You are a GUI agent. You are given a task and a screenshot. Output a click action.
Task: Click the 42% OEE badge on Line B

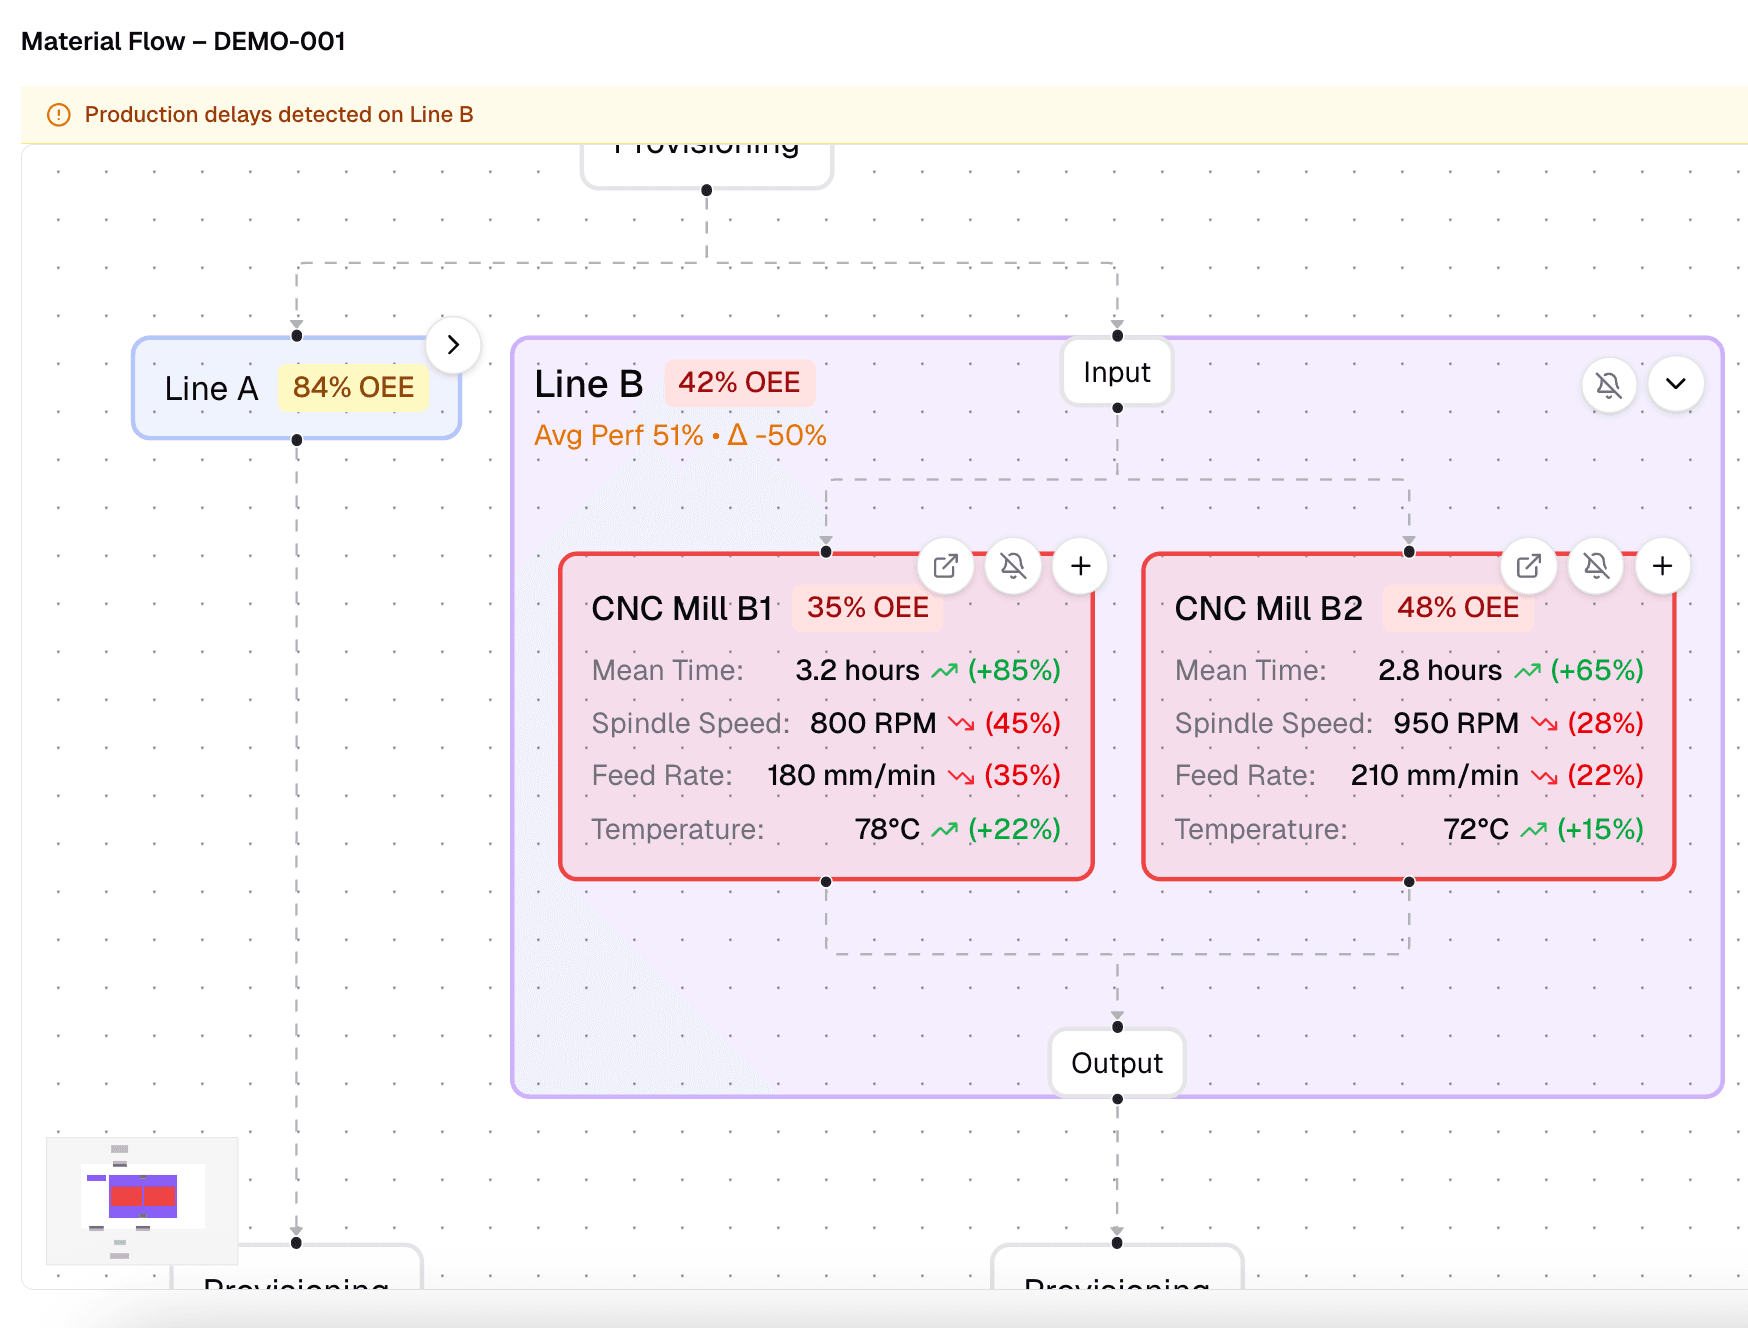(x=739, y=383)
